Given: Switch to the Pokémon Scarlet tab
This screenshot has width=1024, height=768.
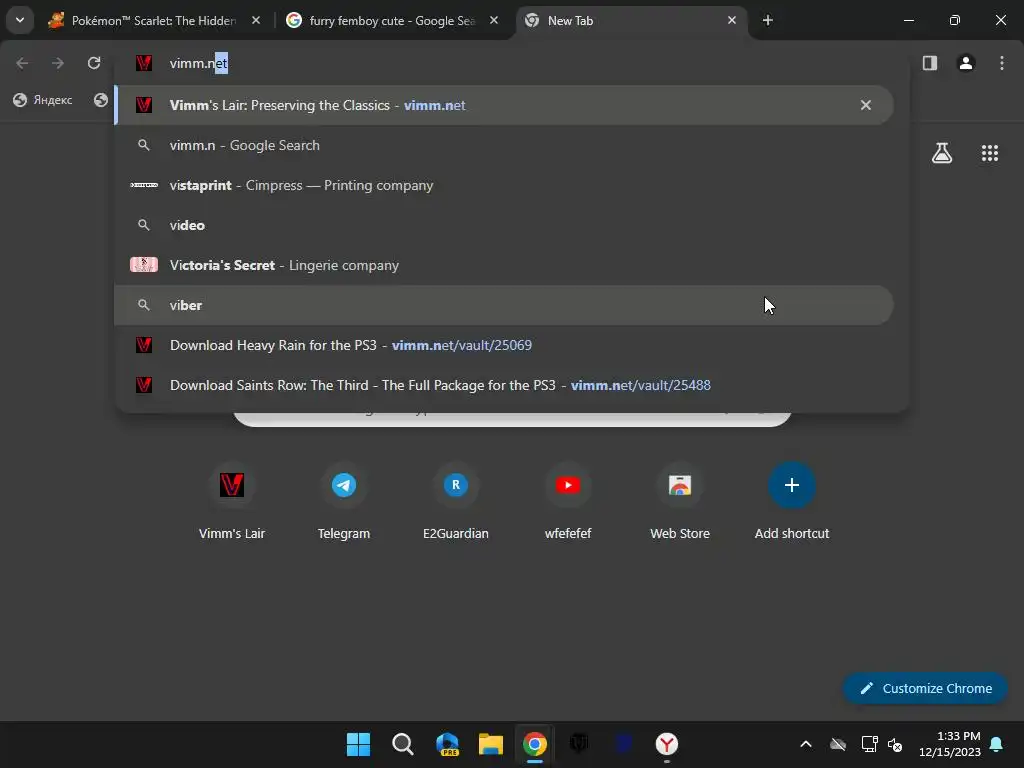Looking at the screenshot, I should 154,21.
